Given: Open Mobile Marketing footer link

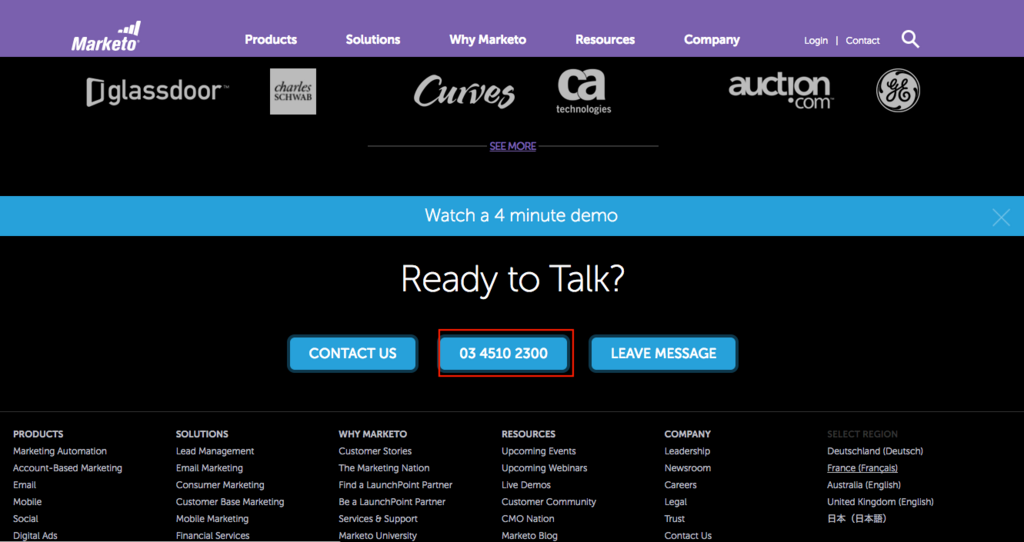Looking at the screenshot, I should click(x=212, y=519).
